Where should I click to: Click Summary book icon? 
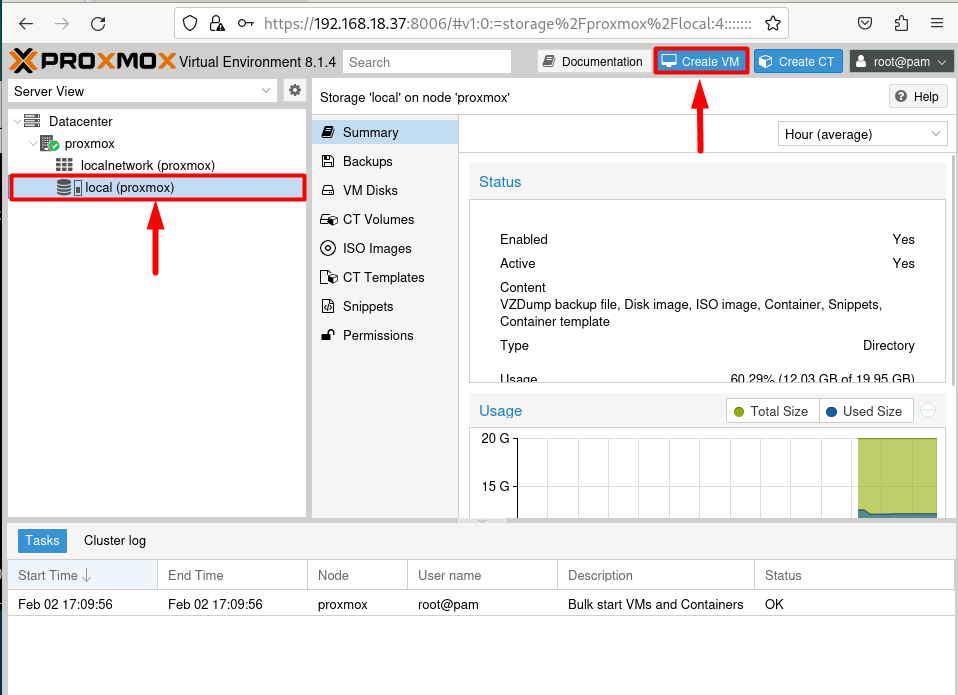(328, 132)
